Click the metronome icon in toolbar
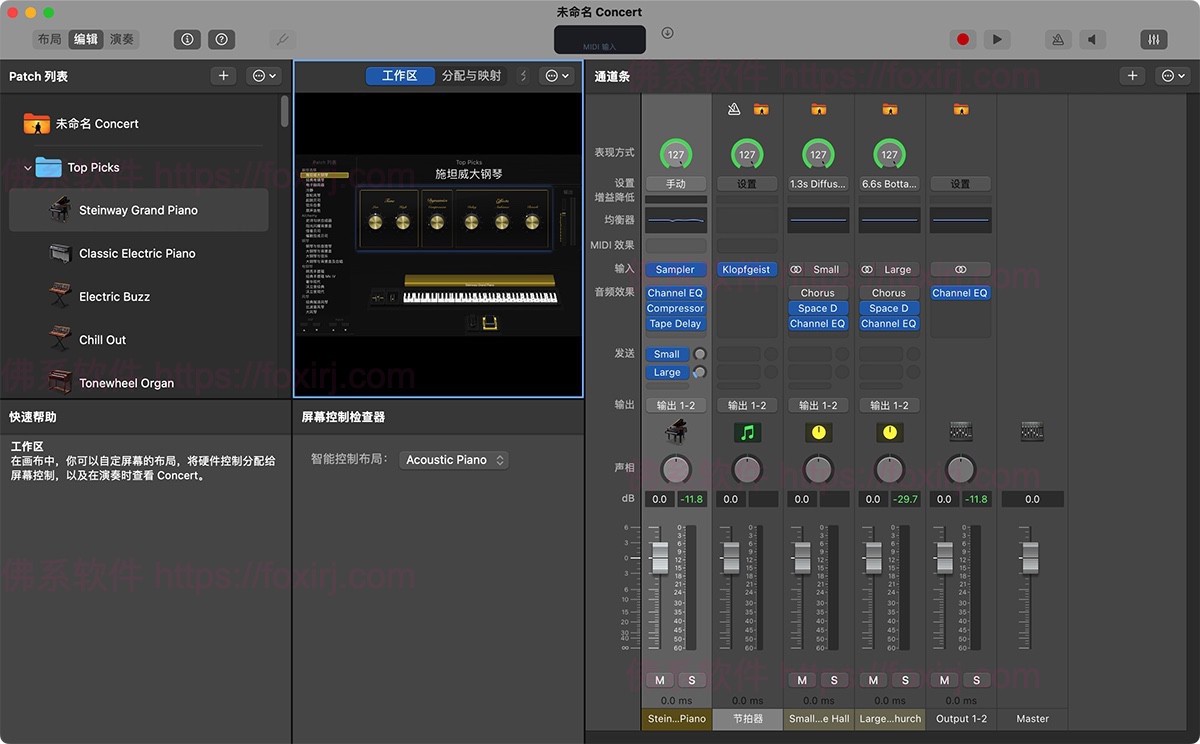The image size is (1200, 744). click(x=1058, y=39)
